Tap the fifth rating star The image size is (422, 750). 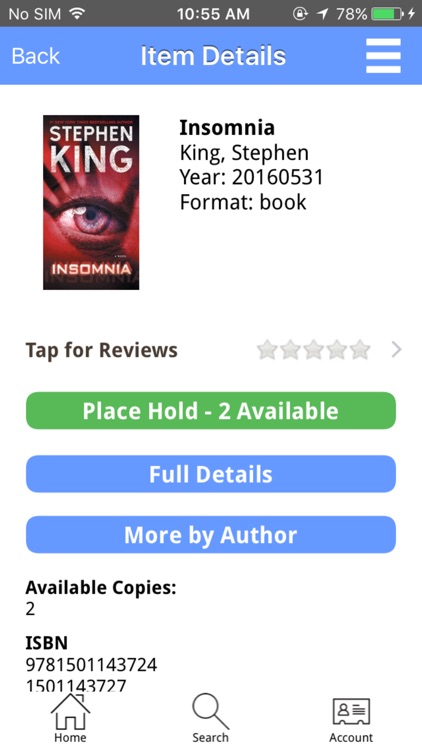click(360, 350)
